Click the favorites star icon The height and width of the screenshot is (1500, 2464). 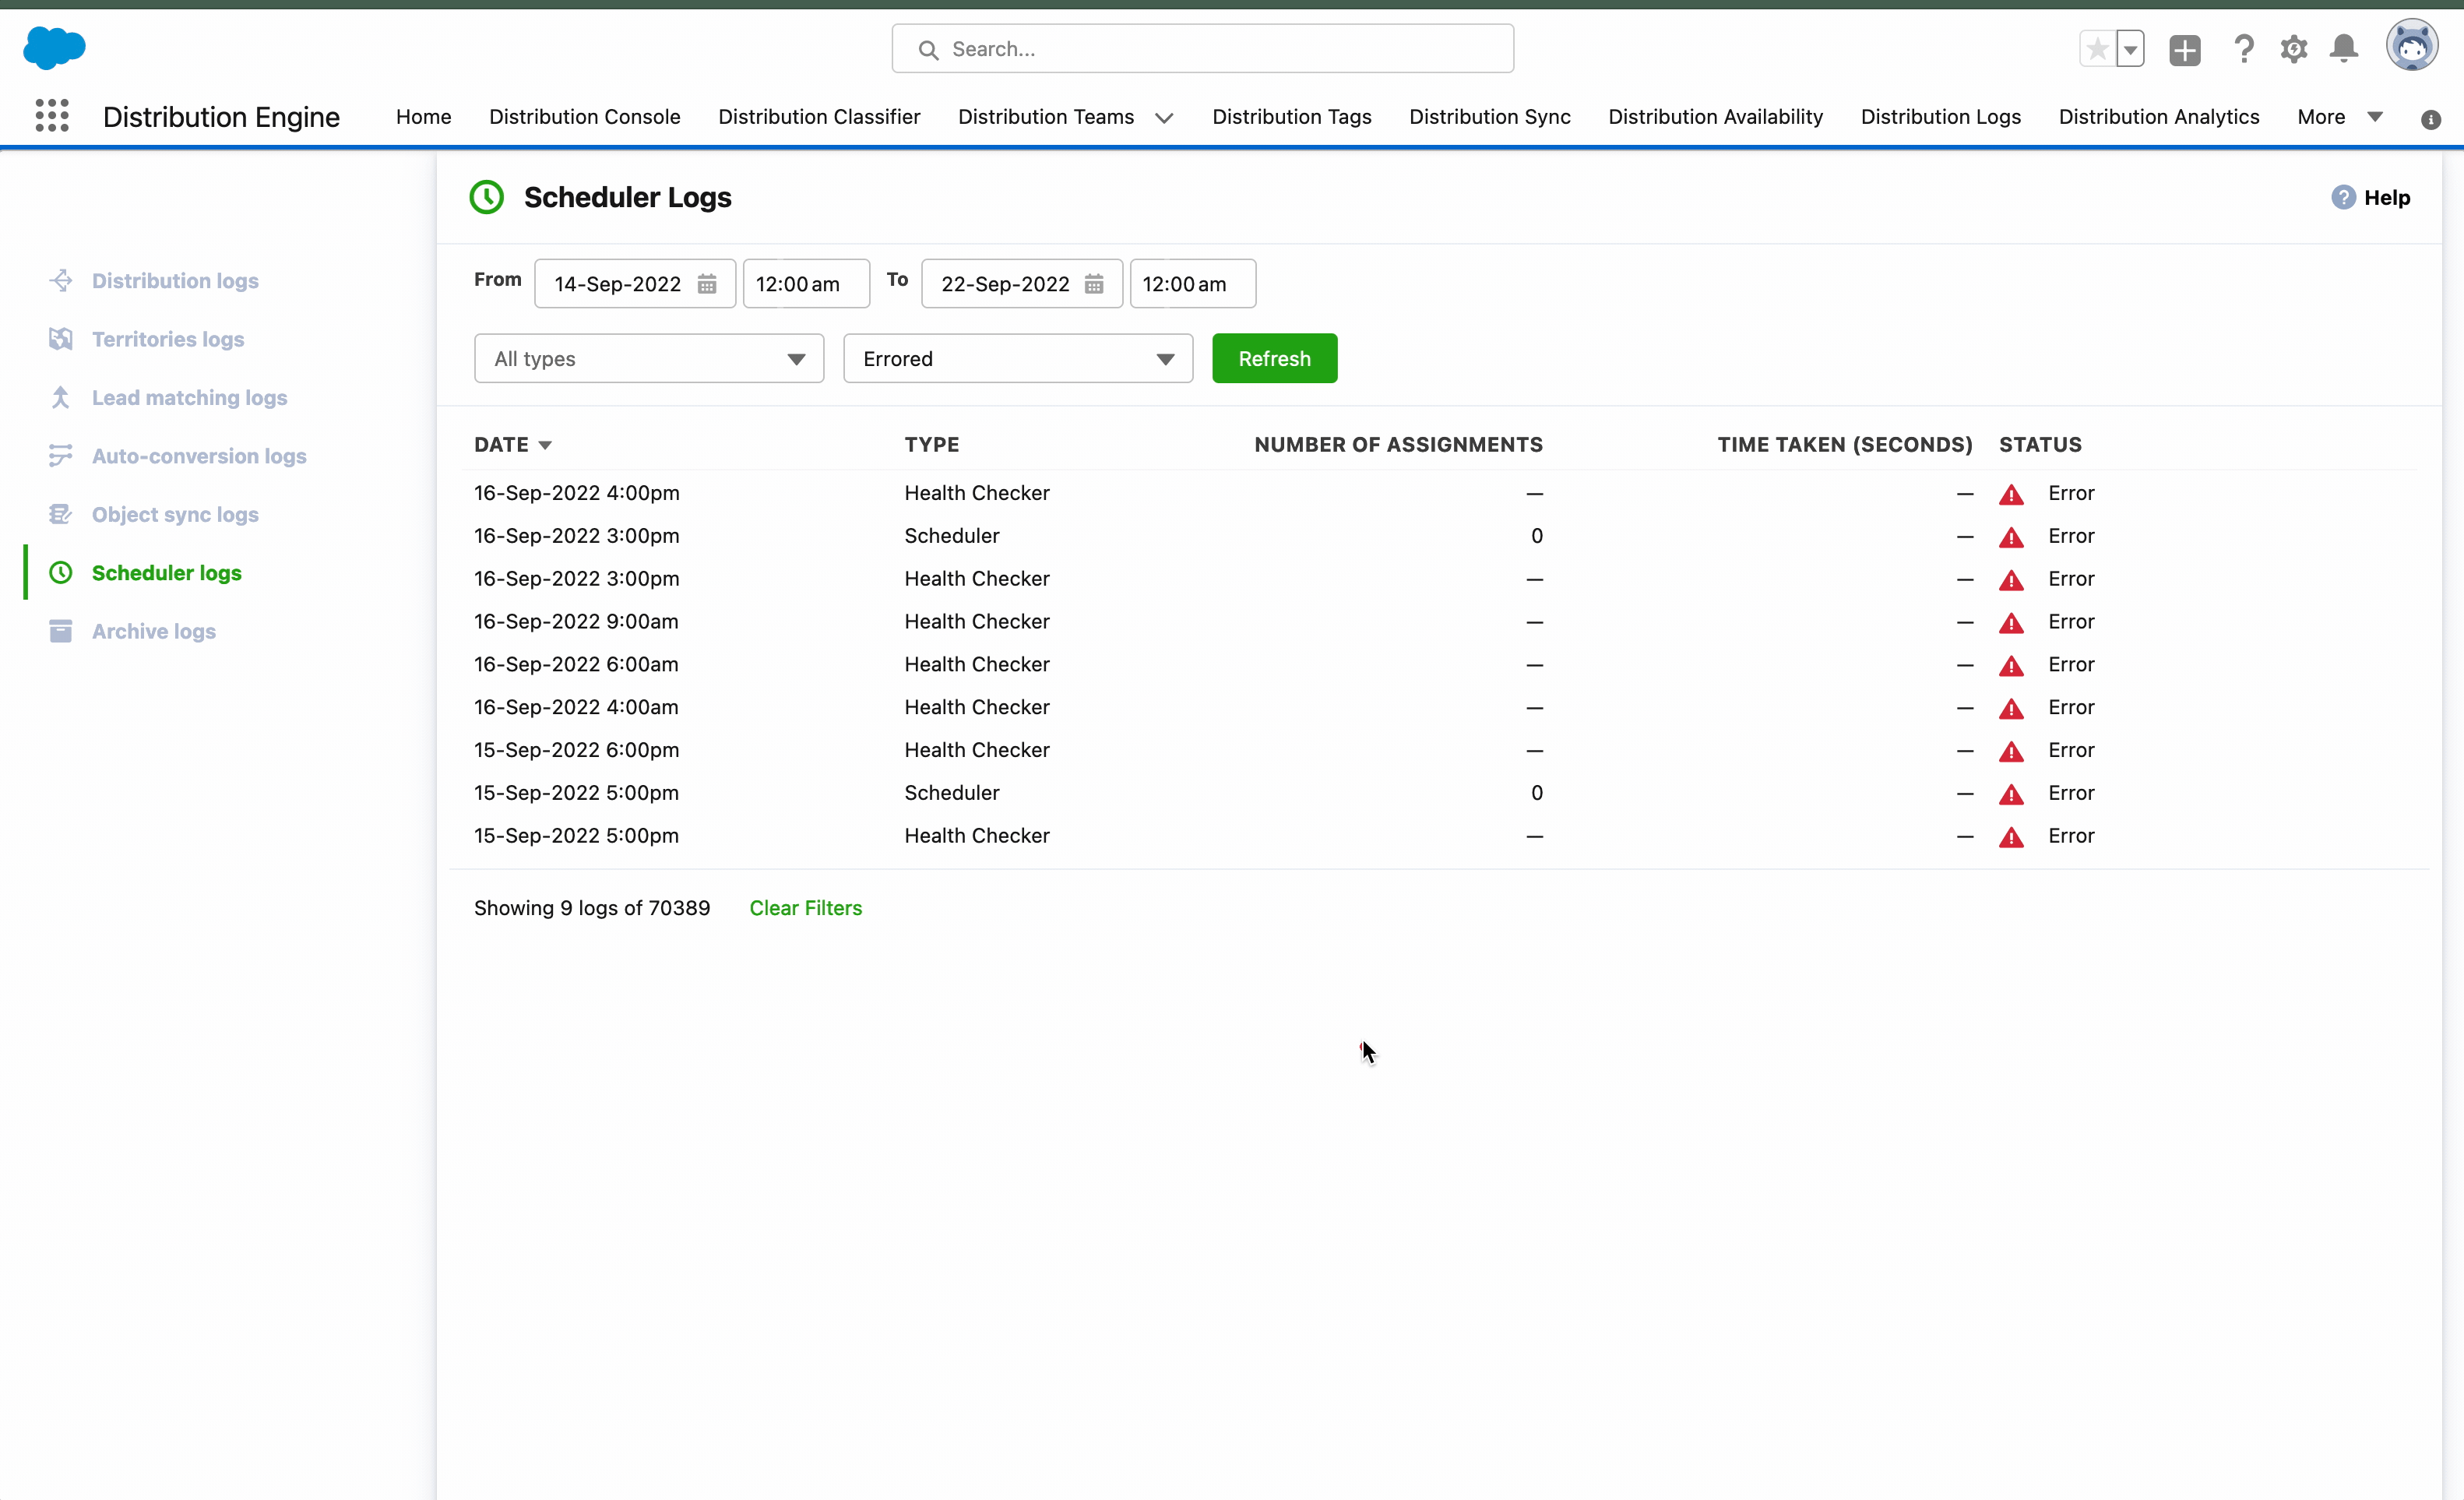tap(2097, 49)
